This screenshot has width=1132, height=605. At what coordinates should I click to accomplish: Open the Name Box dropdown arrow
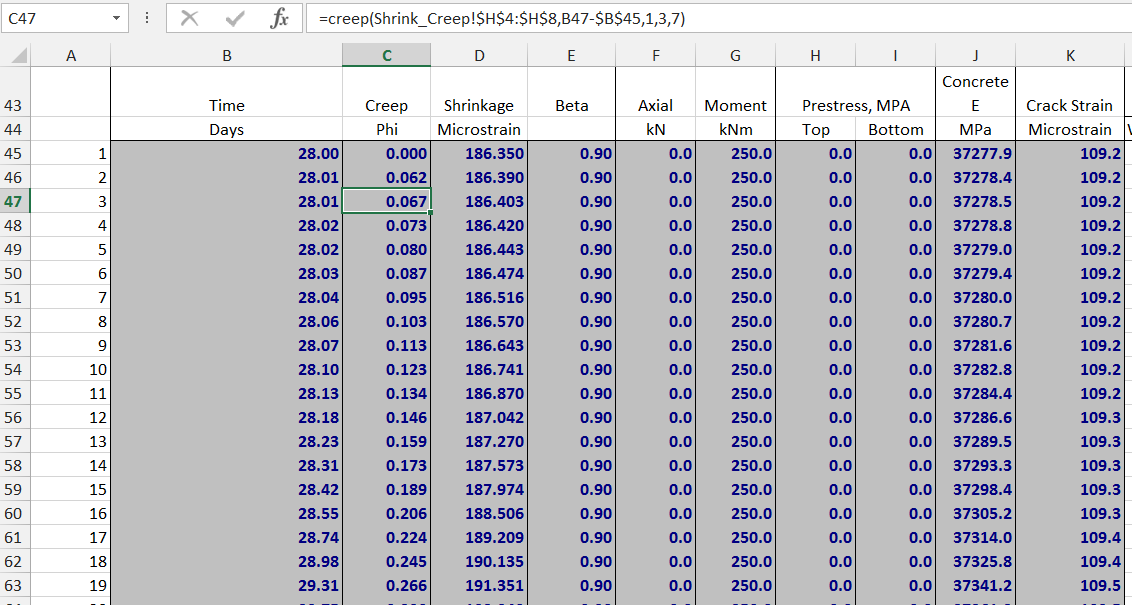(118, 19)
